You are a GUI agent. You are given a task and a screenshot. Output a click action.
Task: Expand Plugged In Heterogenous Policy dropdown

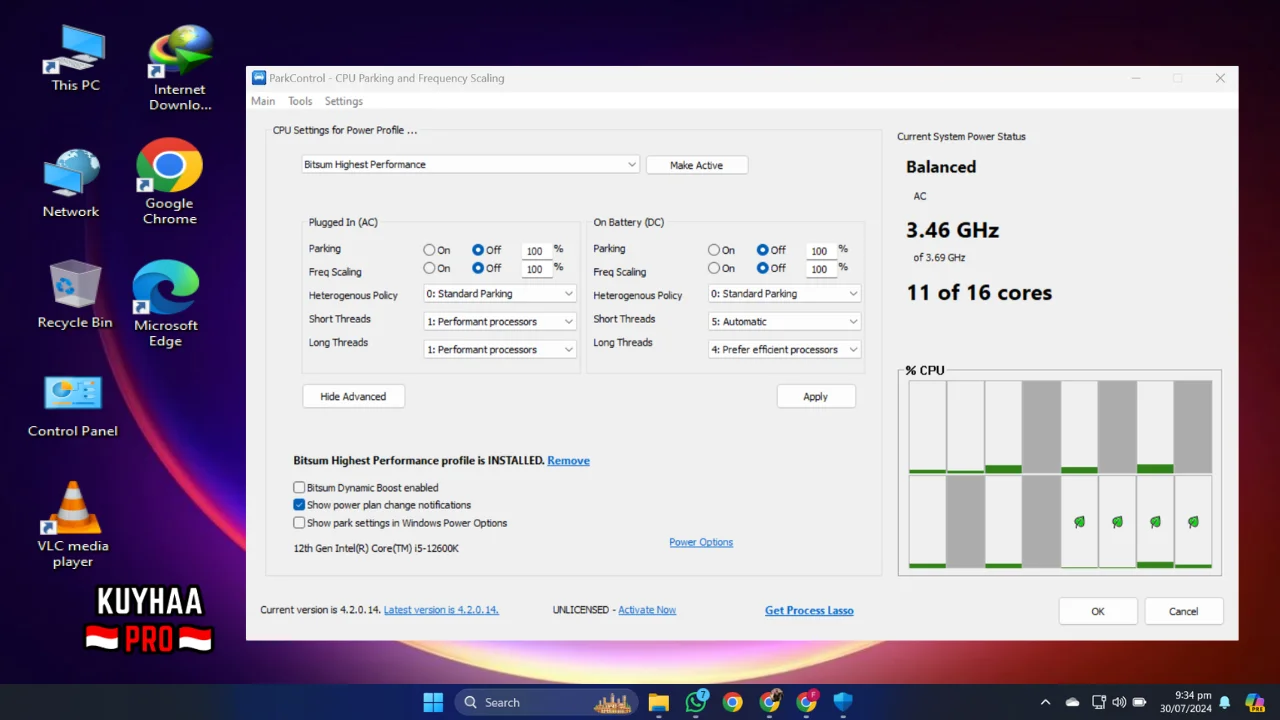tap(500, 294)
